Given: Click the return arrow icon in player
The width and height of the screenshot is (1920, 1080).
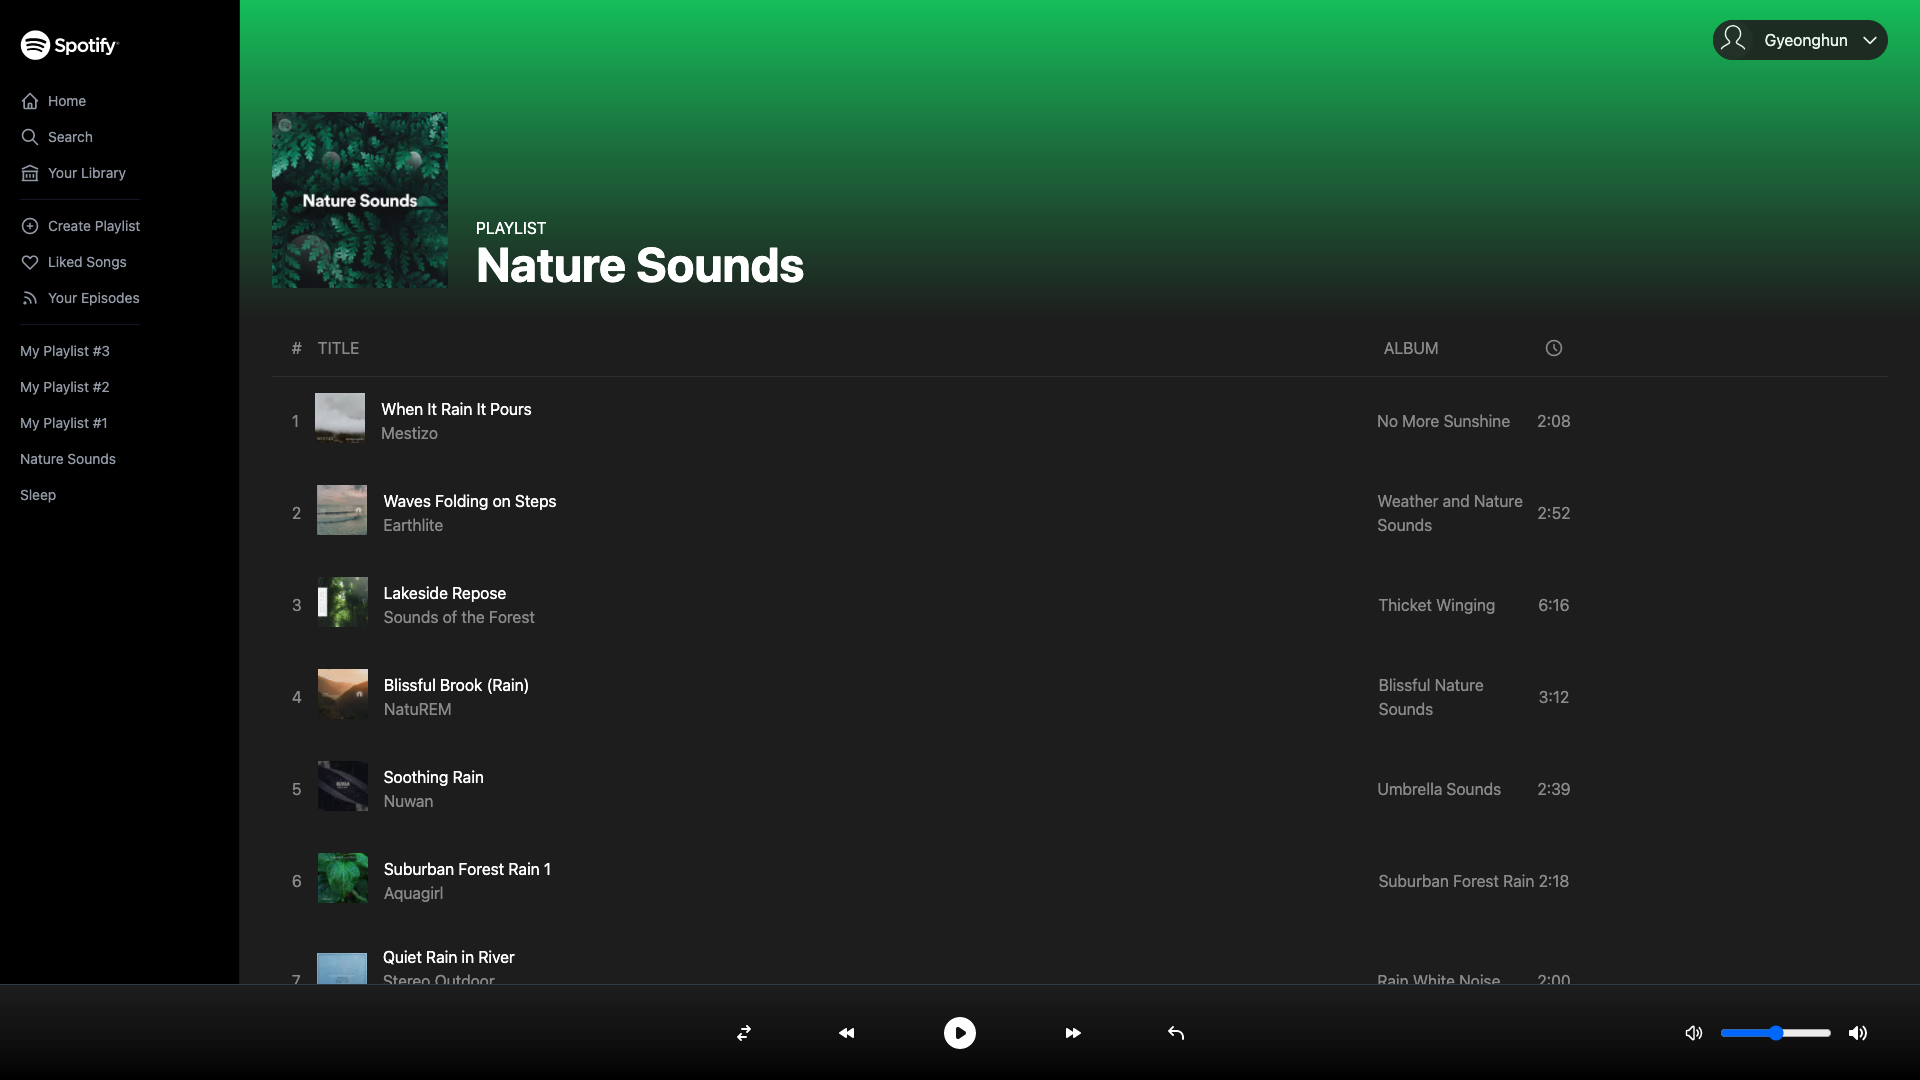Looking at the screenshot, I should click(1176, 1033).
